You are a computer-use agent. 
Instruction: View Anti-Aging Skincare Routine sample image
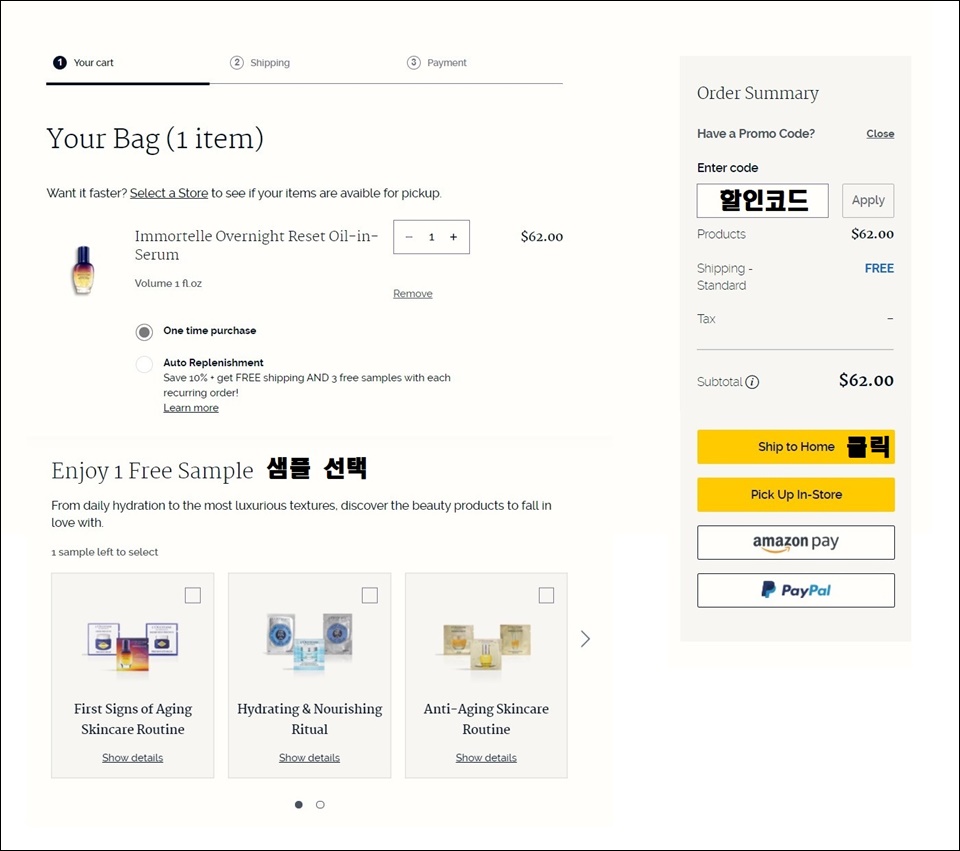click(487, 646)
